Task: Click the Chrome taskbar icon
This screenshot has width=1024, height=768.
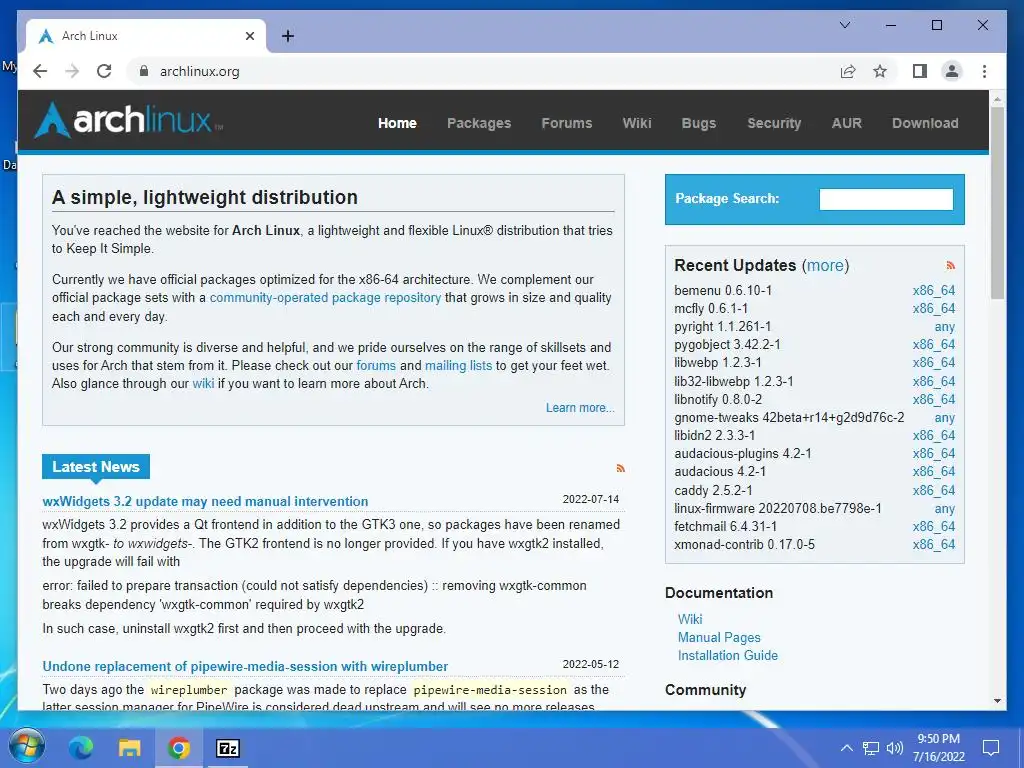Action: 178,748
